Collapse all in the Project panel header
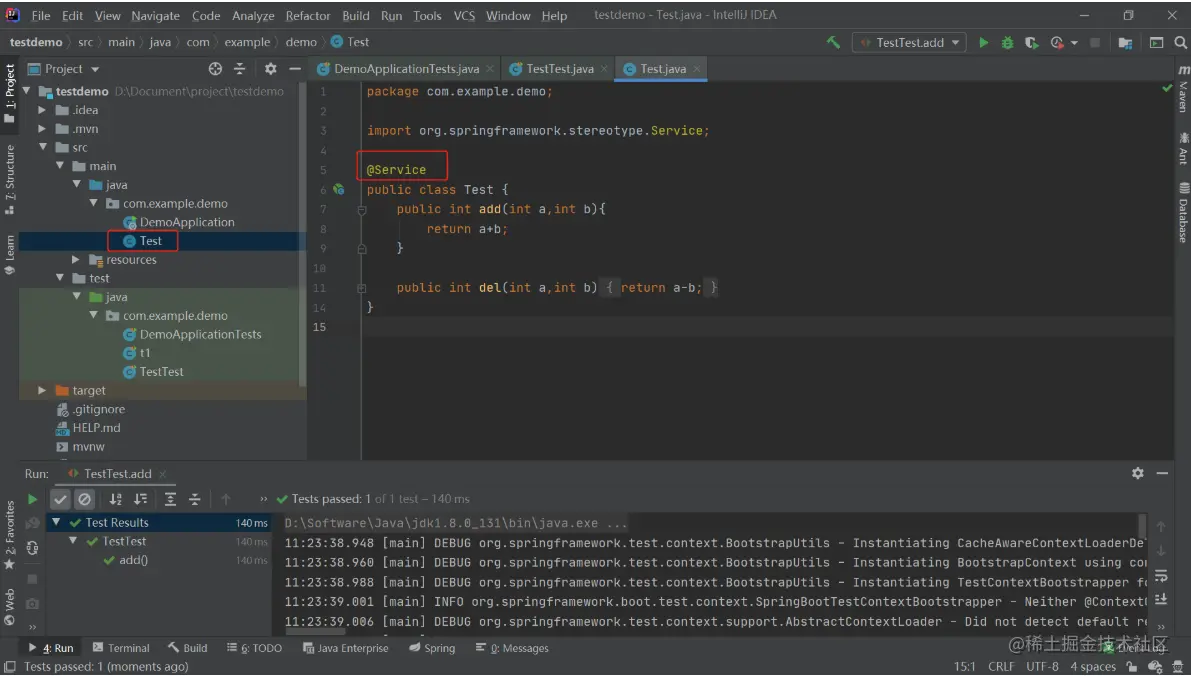Screen dimensions: 1191x676 coord(240,69)
